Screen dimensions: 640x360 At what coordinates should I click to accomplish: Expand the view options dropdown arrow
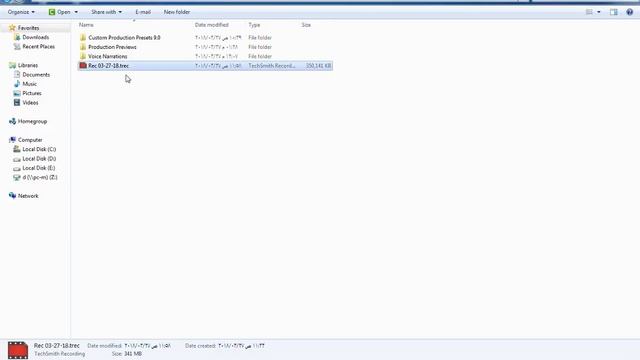click(599, 12)
